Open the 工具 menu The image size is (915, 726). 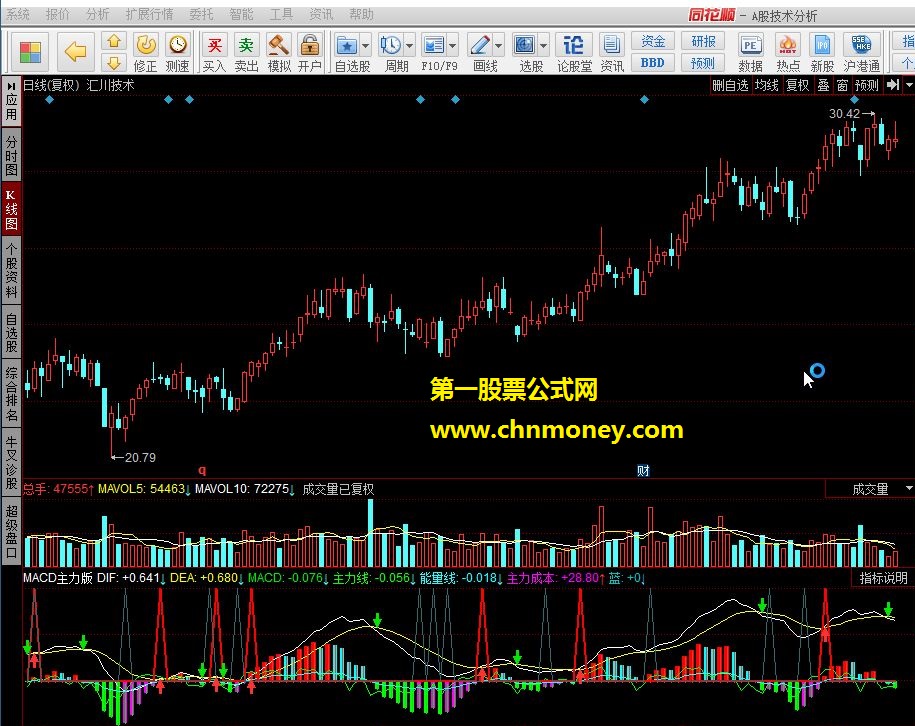point(281,14)
